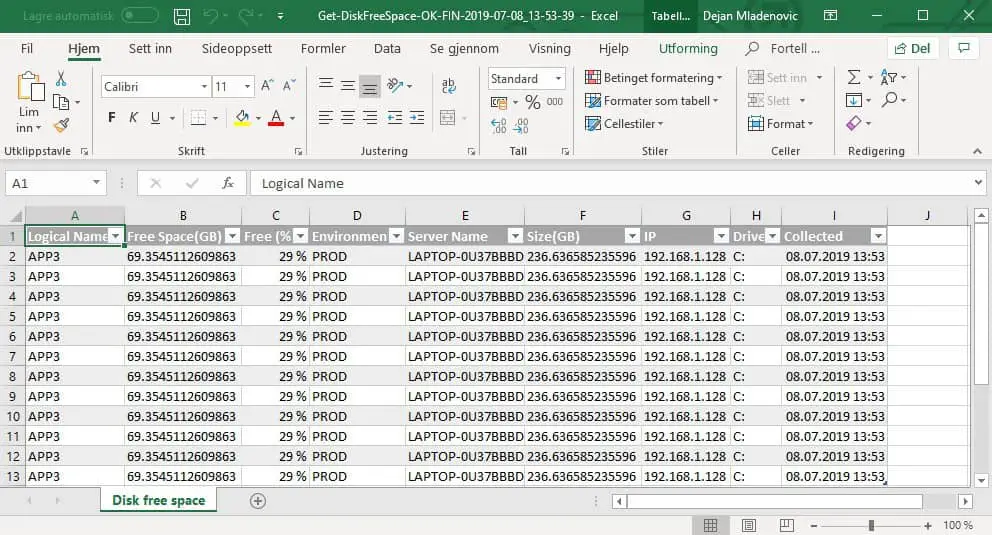Click the Find magnifier icon in Redigering
This screenshot has width=992, height=535.
(x=890, y=100)
